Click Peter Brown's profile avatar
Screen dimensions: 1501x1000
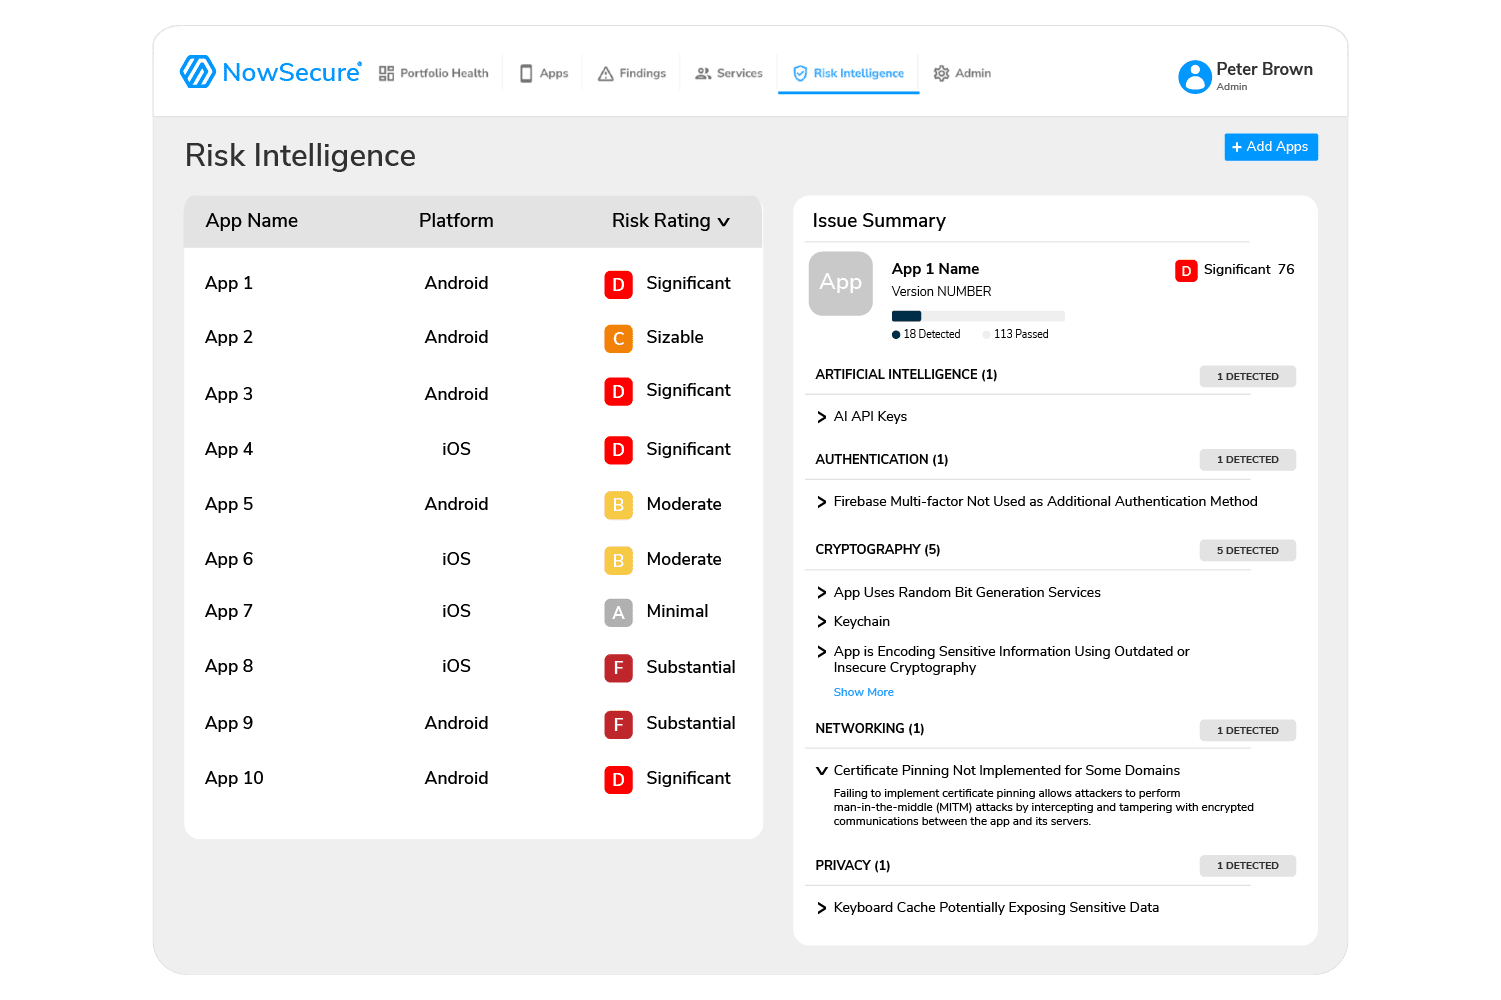pos(1195,77)
